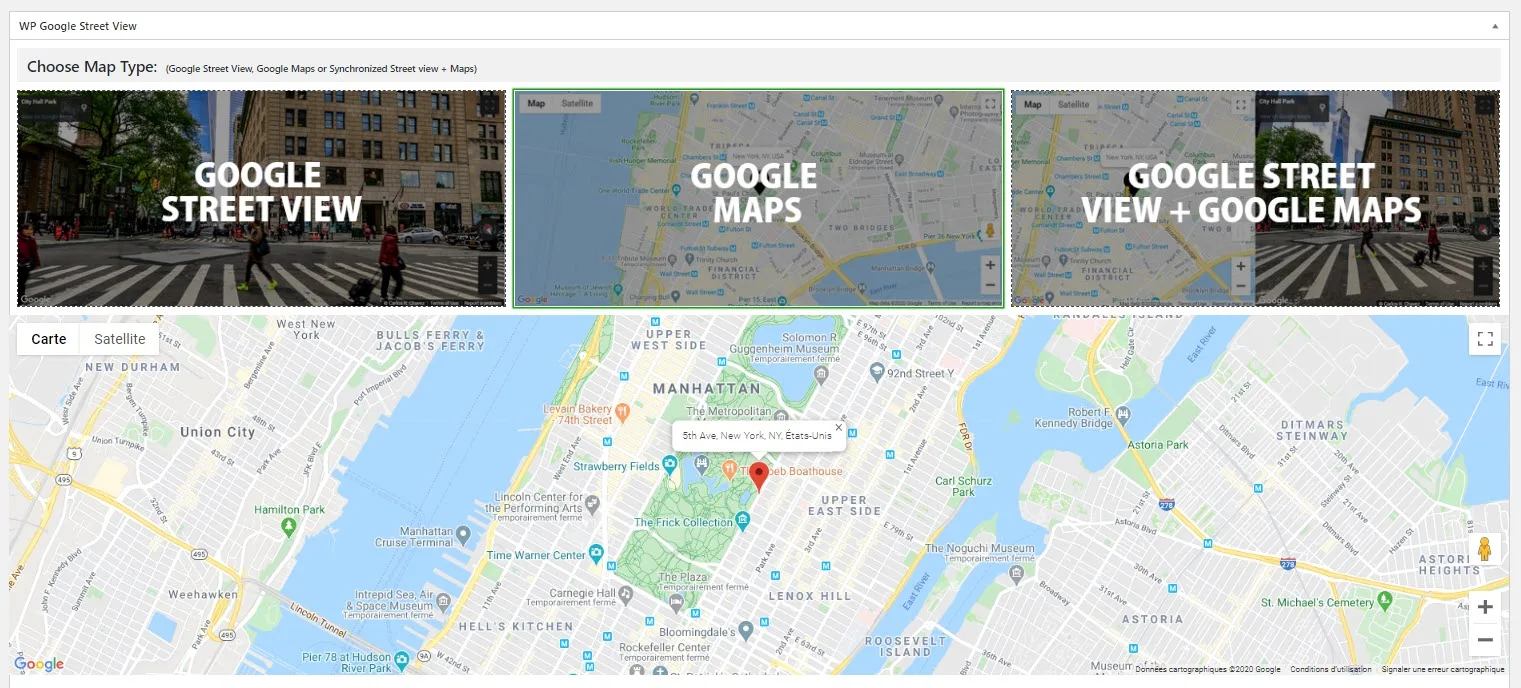Image resolution: width=1521 pixels, height=688 pixels.
Task: Zoom out using the minus icon
Action: 1485,639
